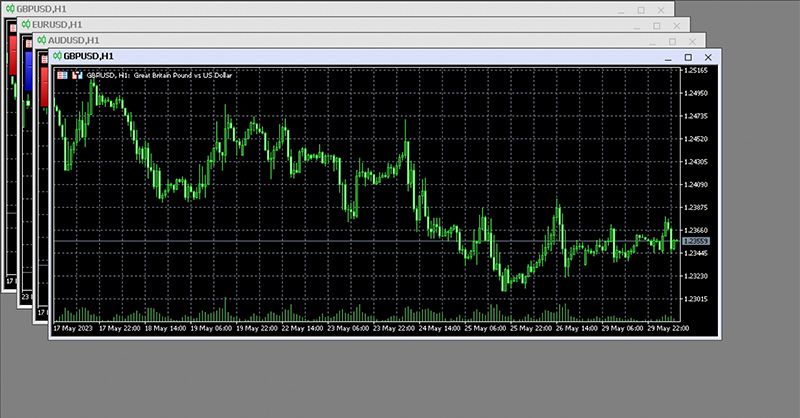The image size is (800, 418).
Task: Click the current price label 1.23559
Action: 695,241
